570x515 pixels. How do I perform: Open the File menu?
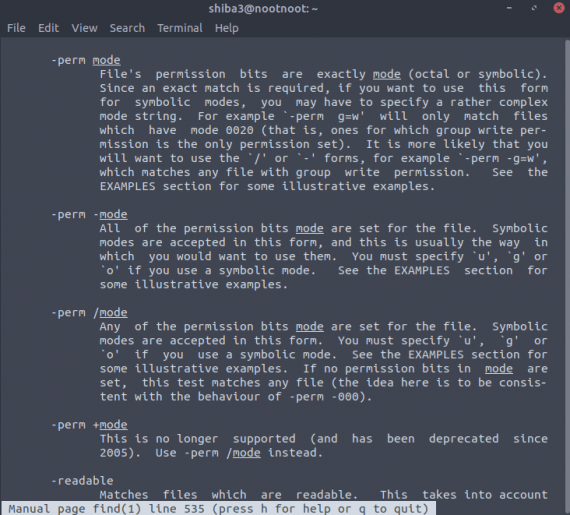click(x=16, y=28)
